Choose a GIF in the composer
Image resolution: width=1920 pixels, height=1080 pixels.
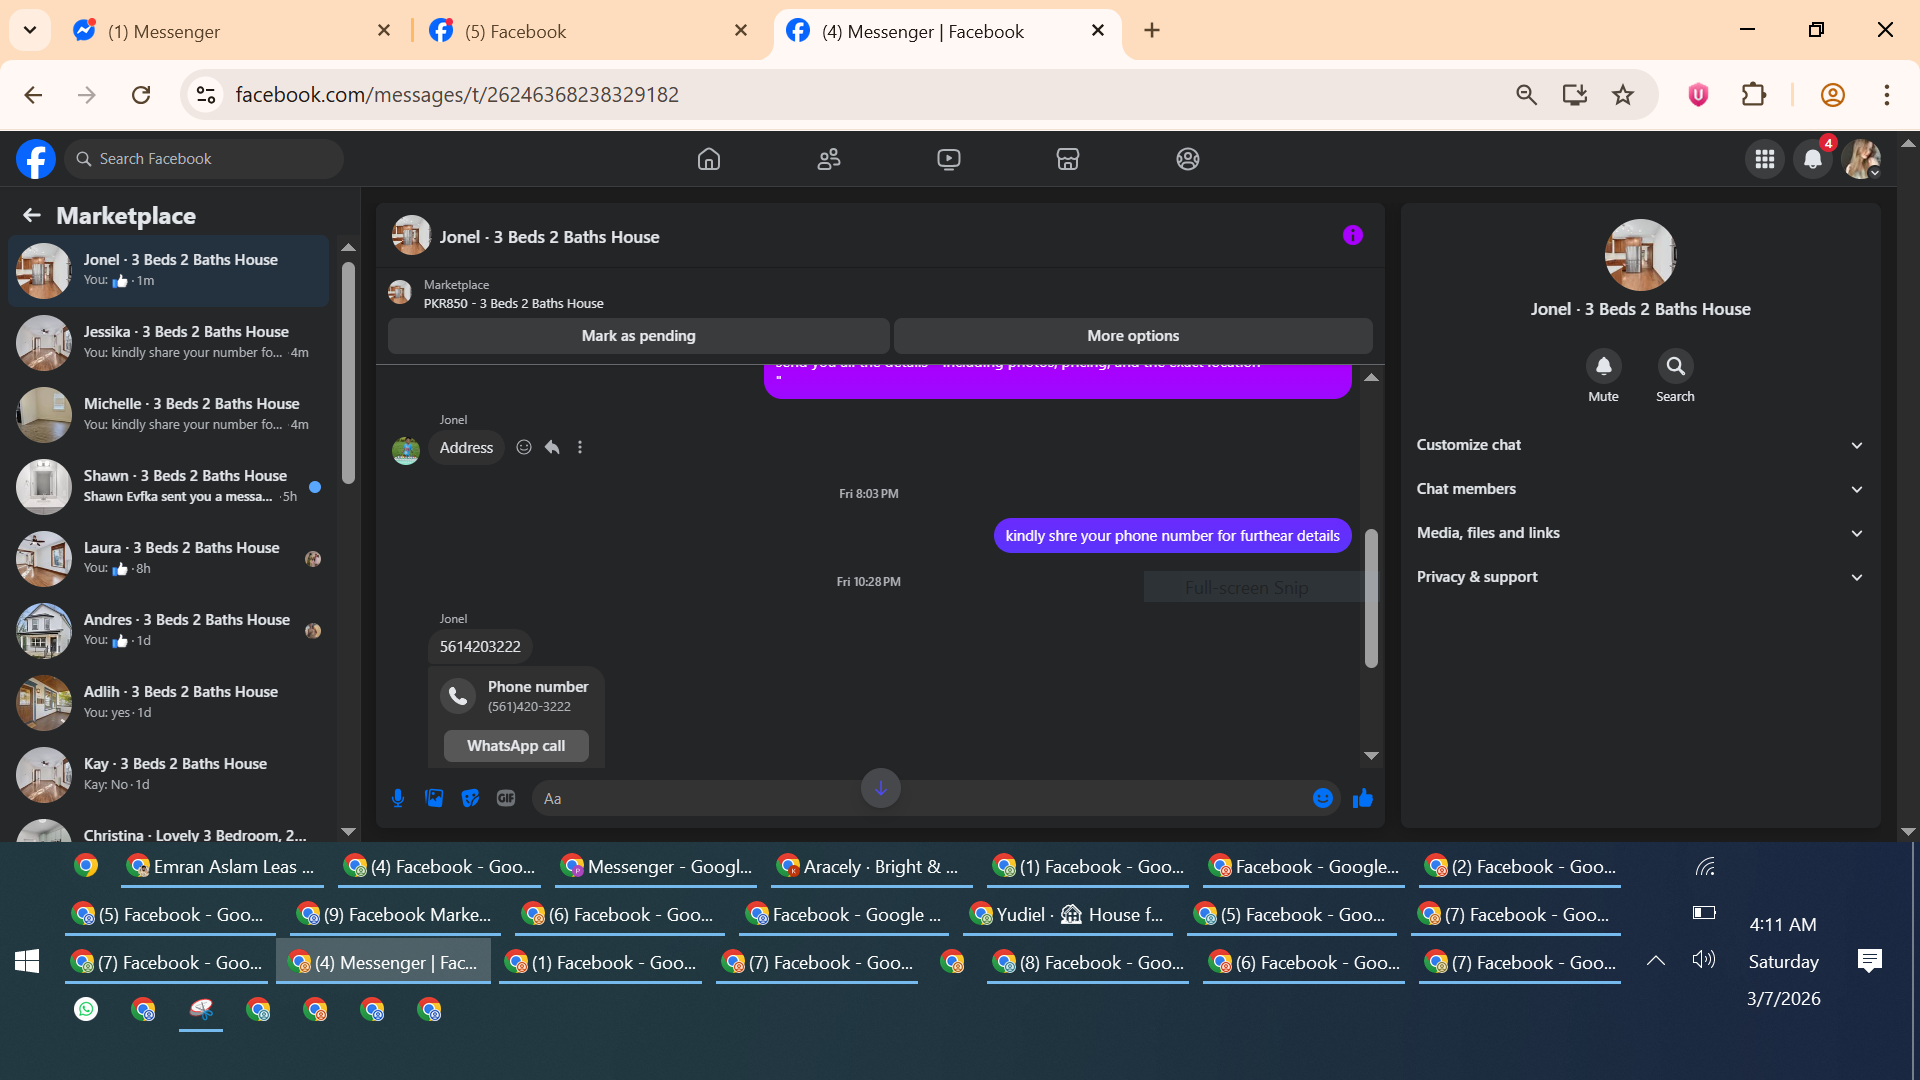point(506,798)
